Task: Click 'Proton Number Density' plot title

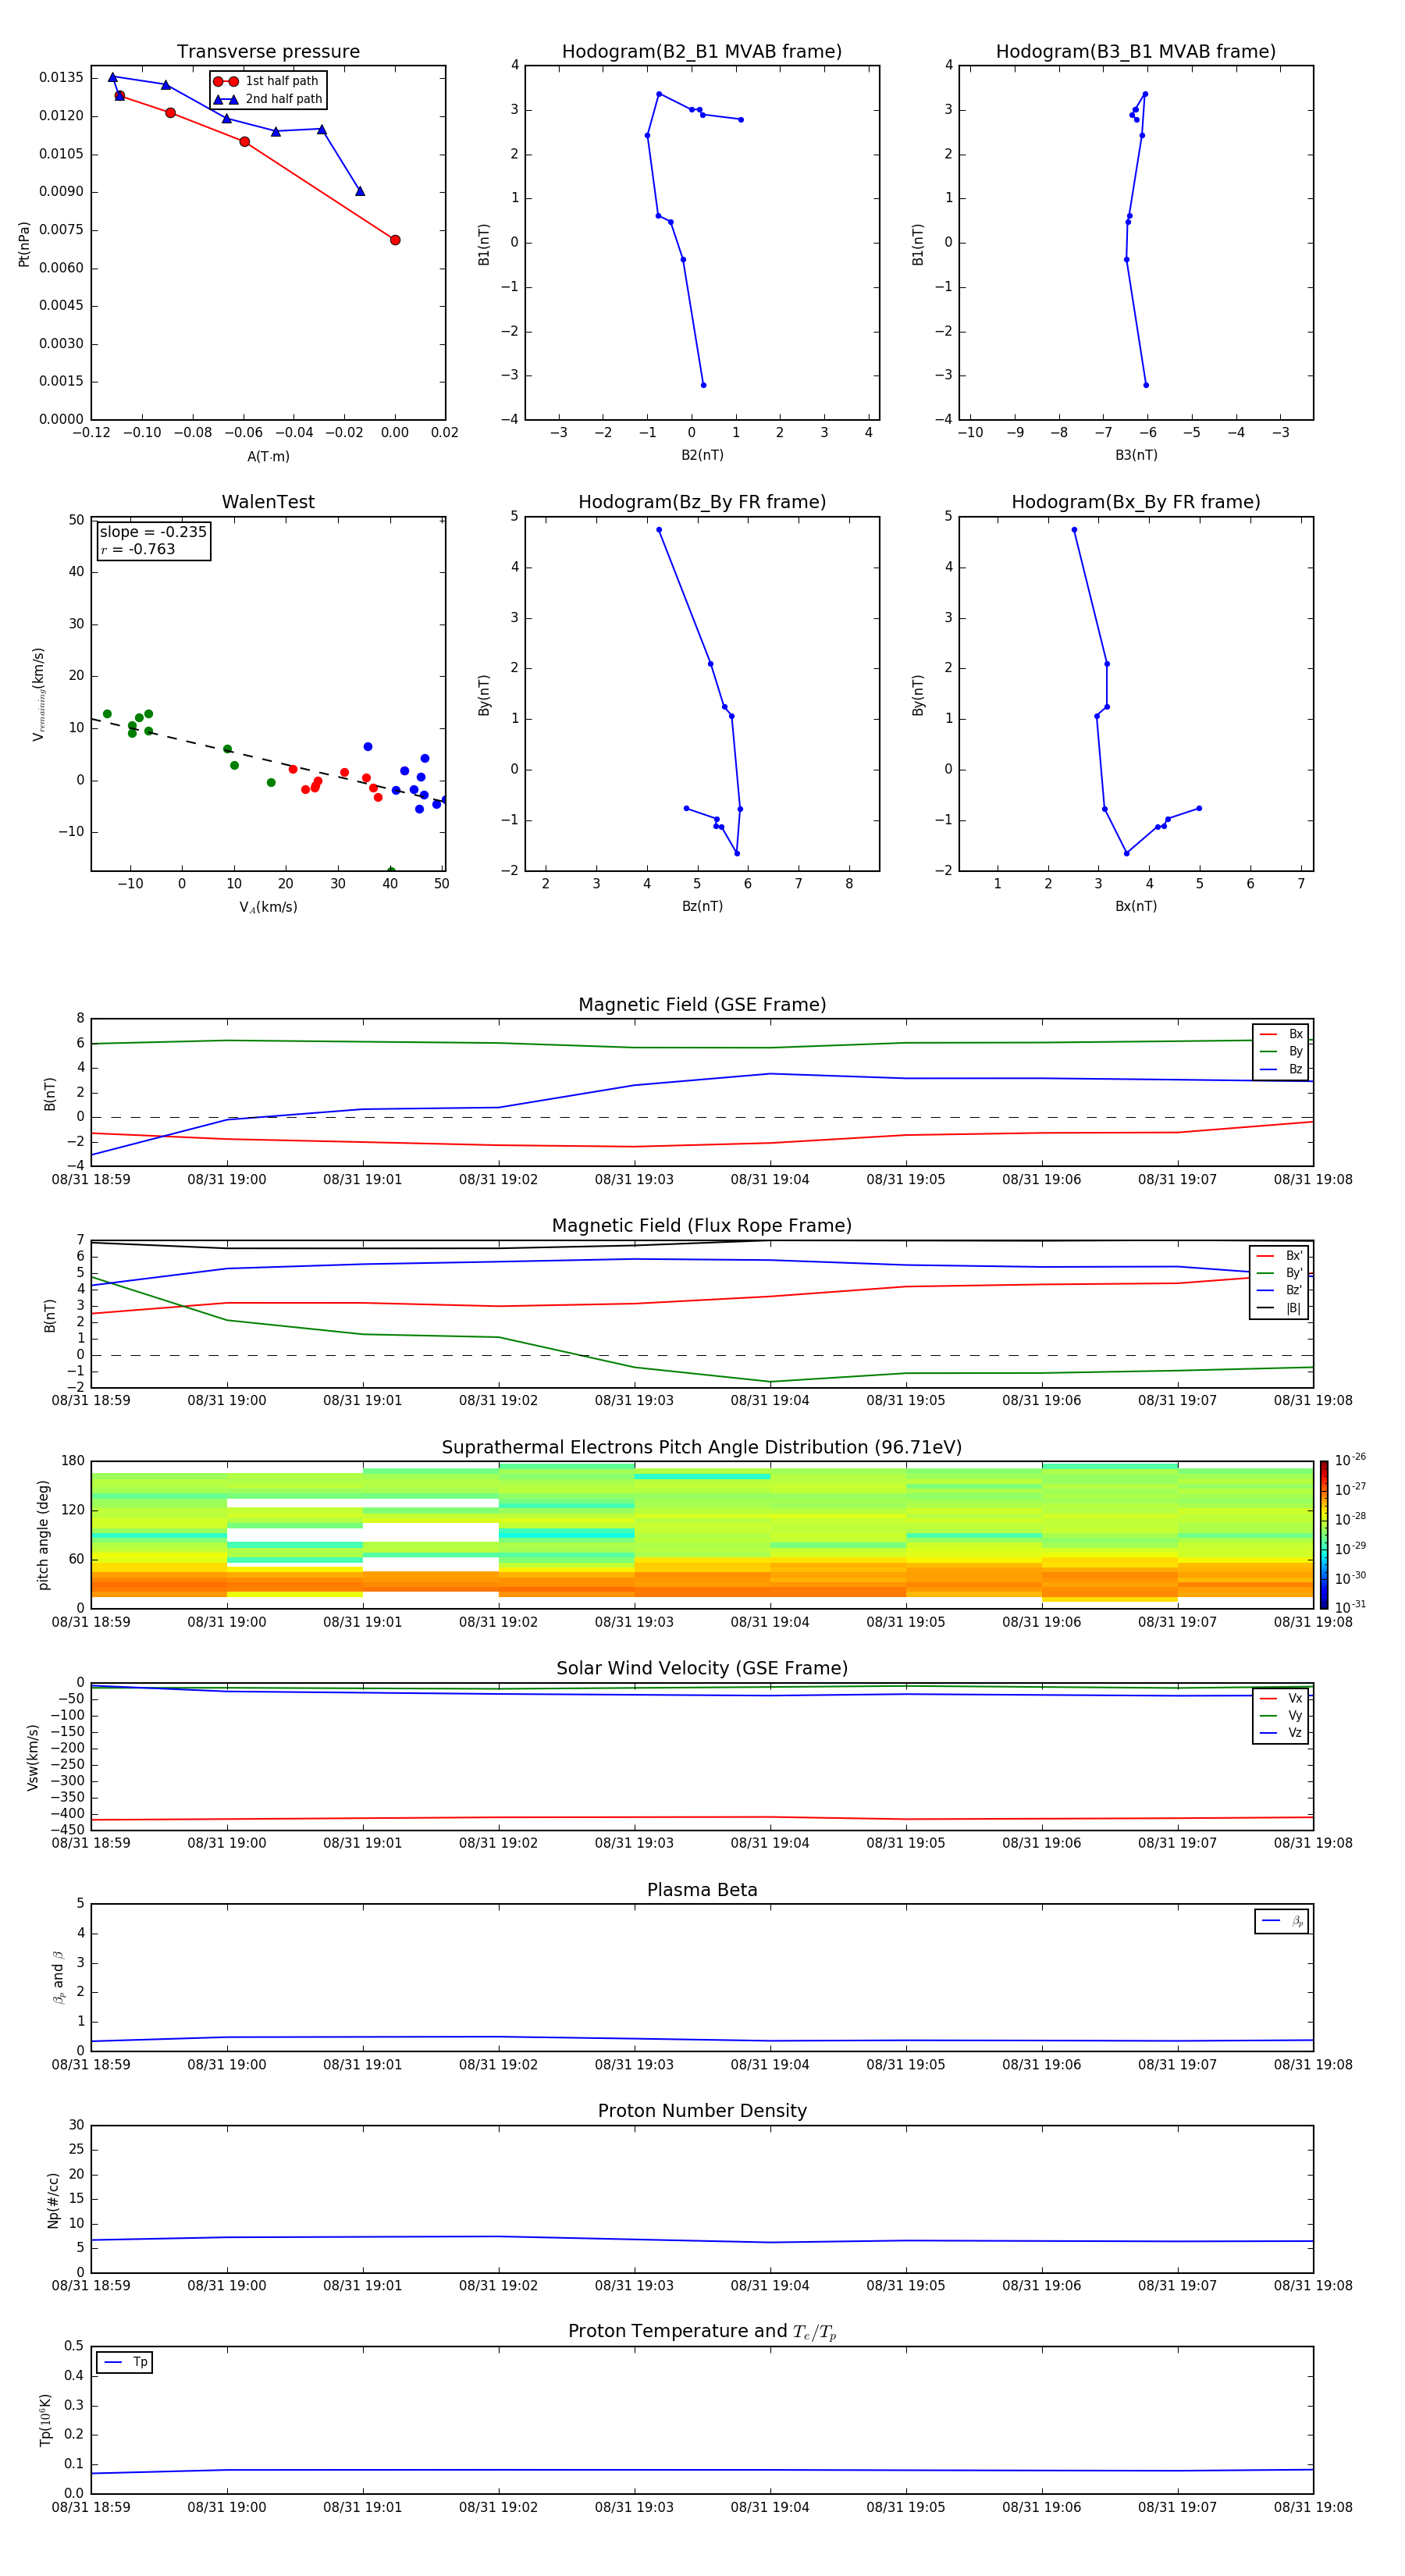Action: coord(702,2111)
